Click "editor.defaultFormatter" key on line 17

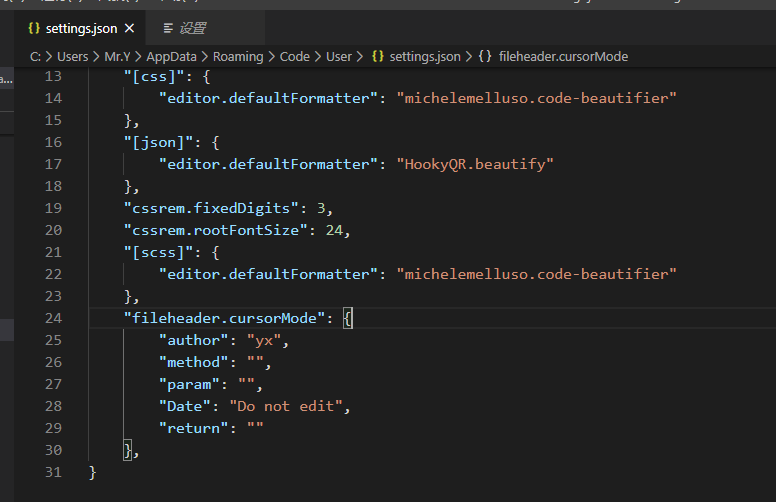click(268, 164)
